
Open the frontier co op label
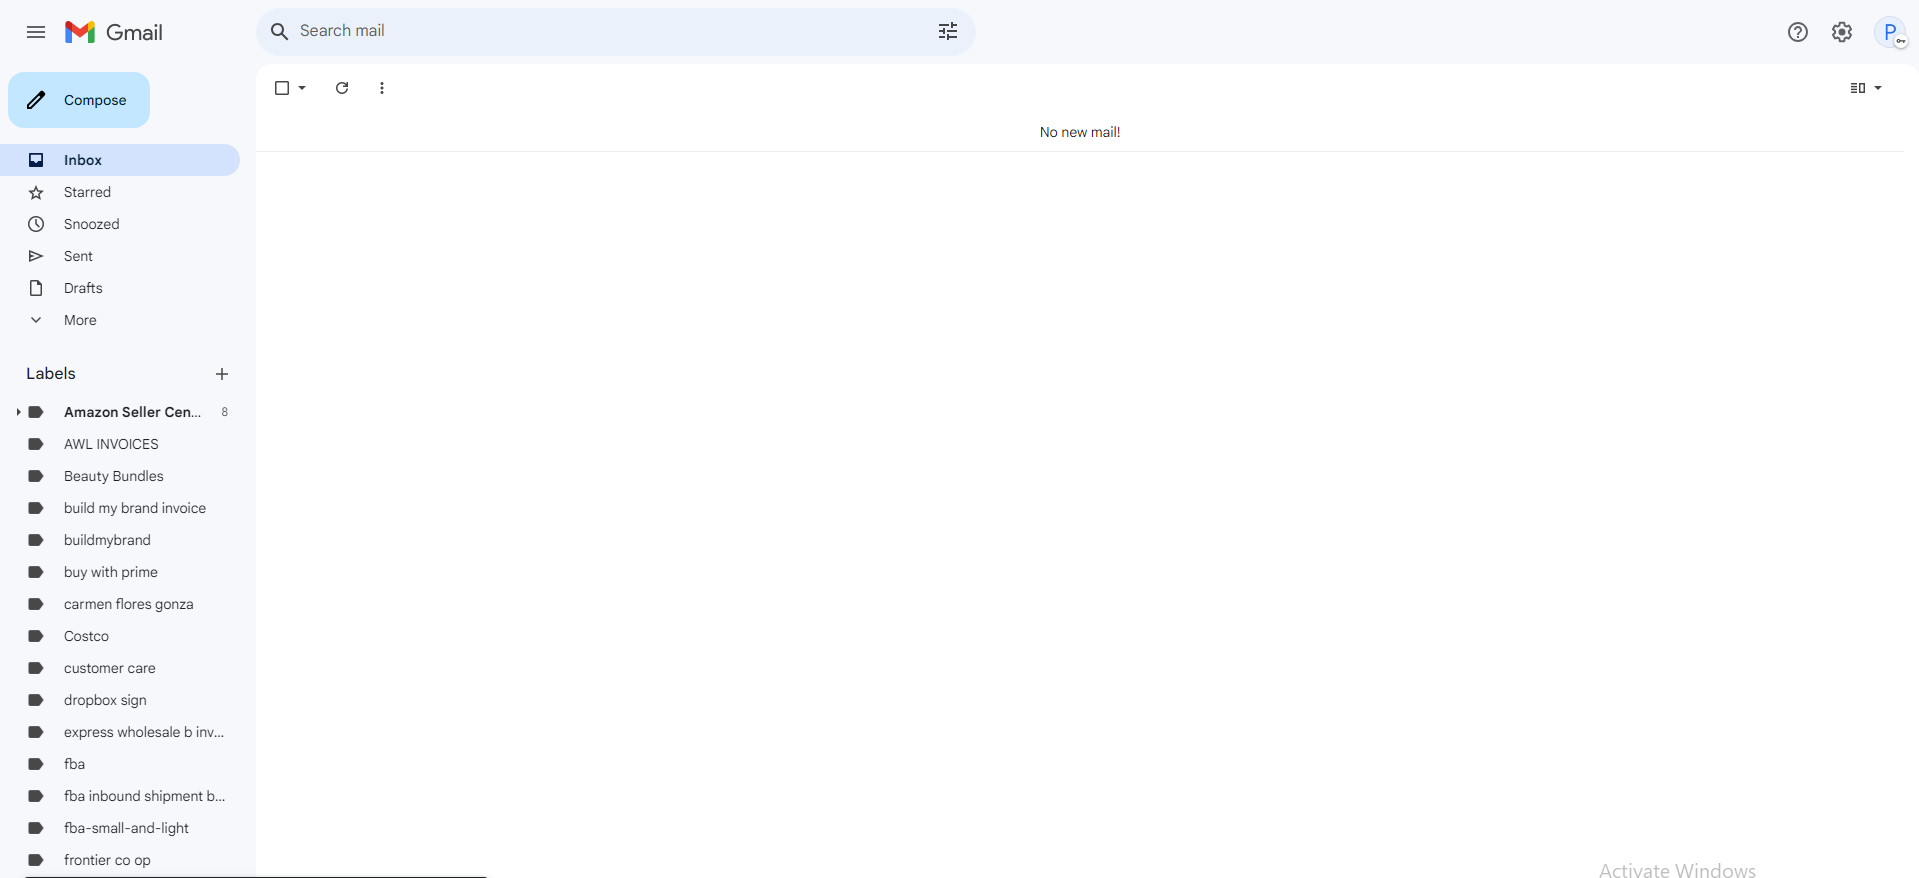(x=120, y=860)
